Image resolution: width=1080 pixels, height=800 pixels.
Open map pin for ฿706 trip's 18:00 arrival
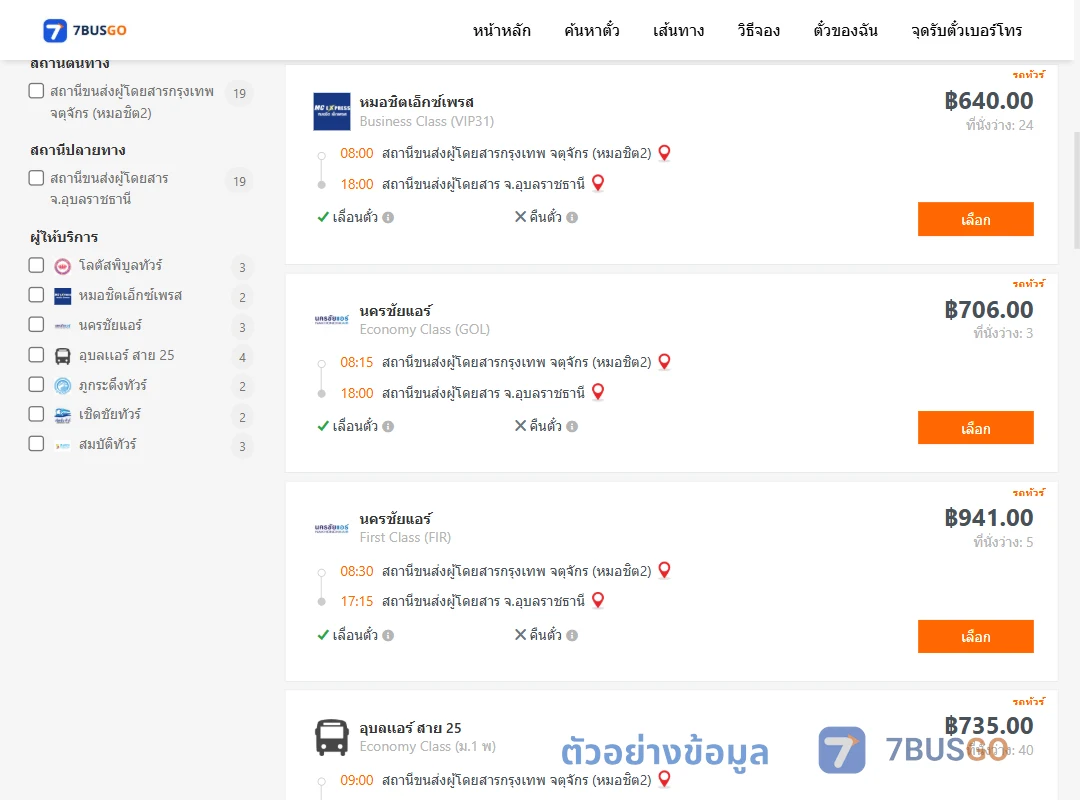coord(598,391)
